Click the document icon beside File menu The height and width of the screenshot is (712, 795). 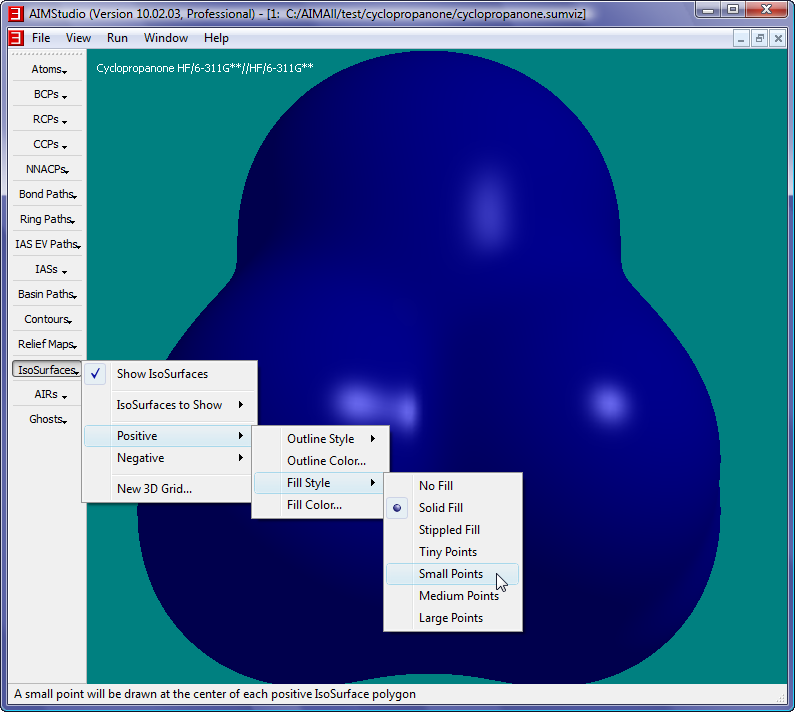pyautogui.click(x=15, y=38)
